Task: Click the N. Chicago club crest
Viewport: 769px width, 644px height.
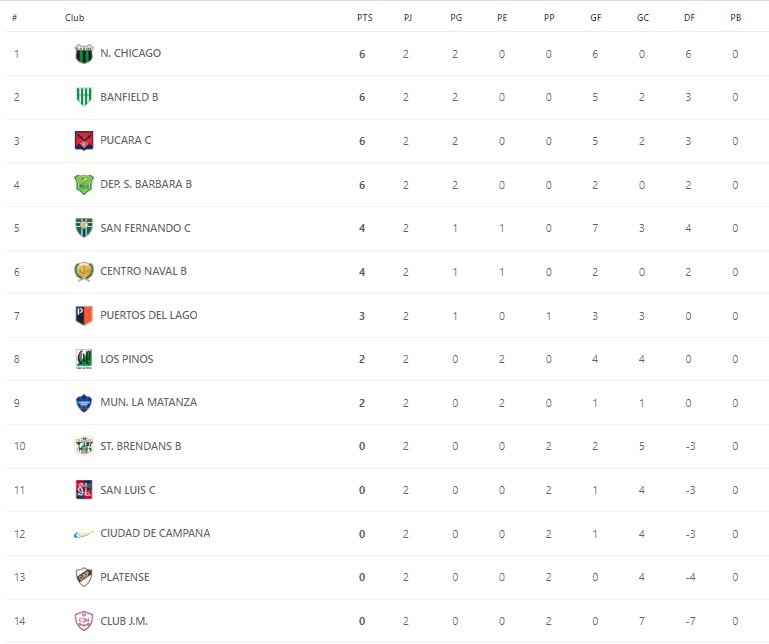Action: coord(84,54)
